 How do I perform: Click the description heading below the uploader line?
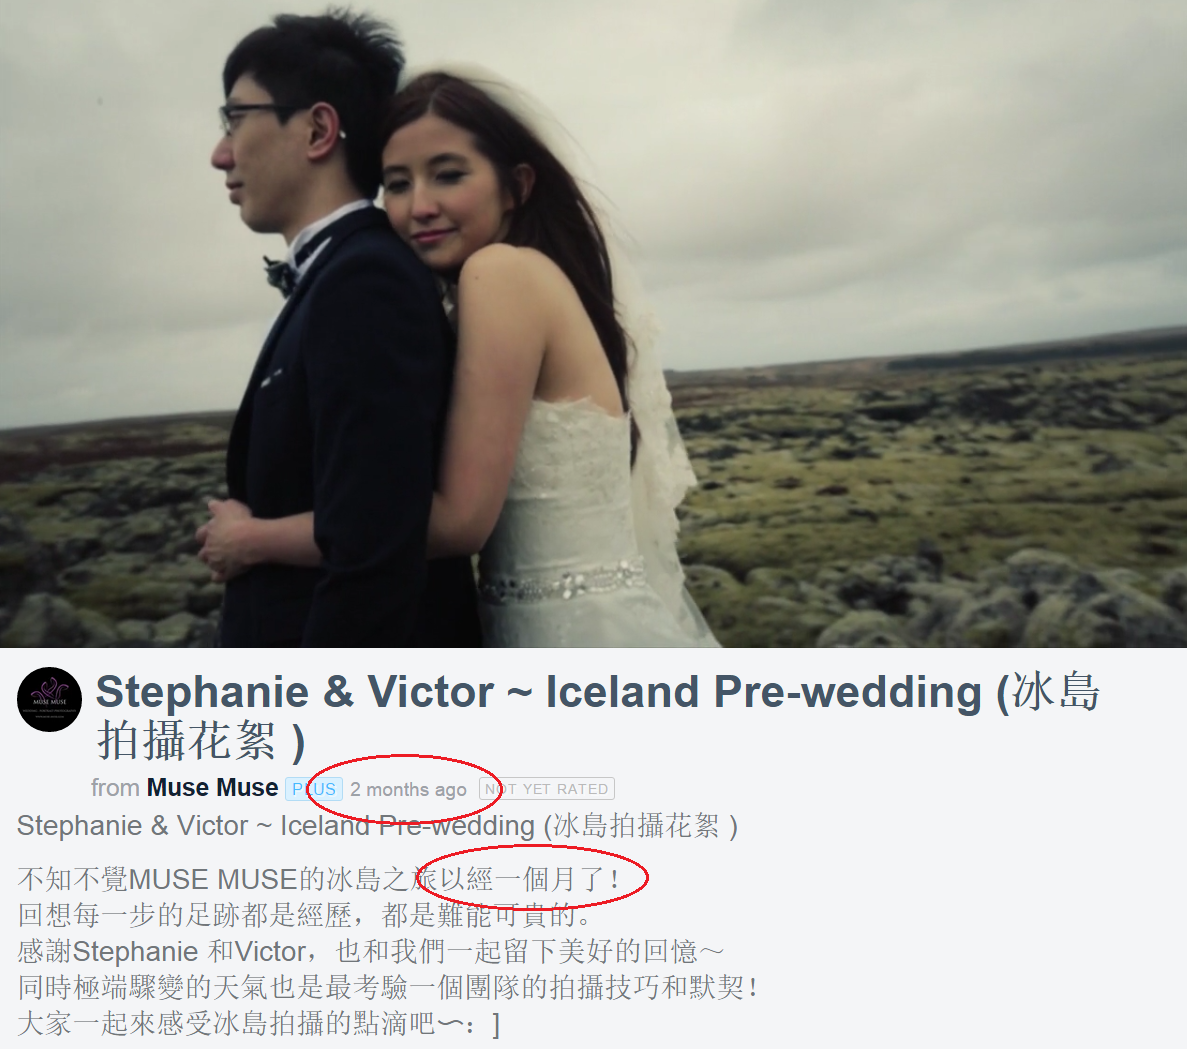coord(377,826)
